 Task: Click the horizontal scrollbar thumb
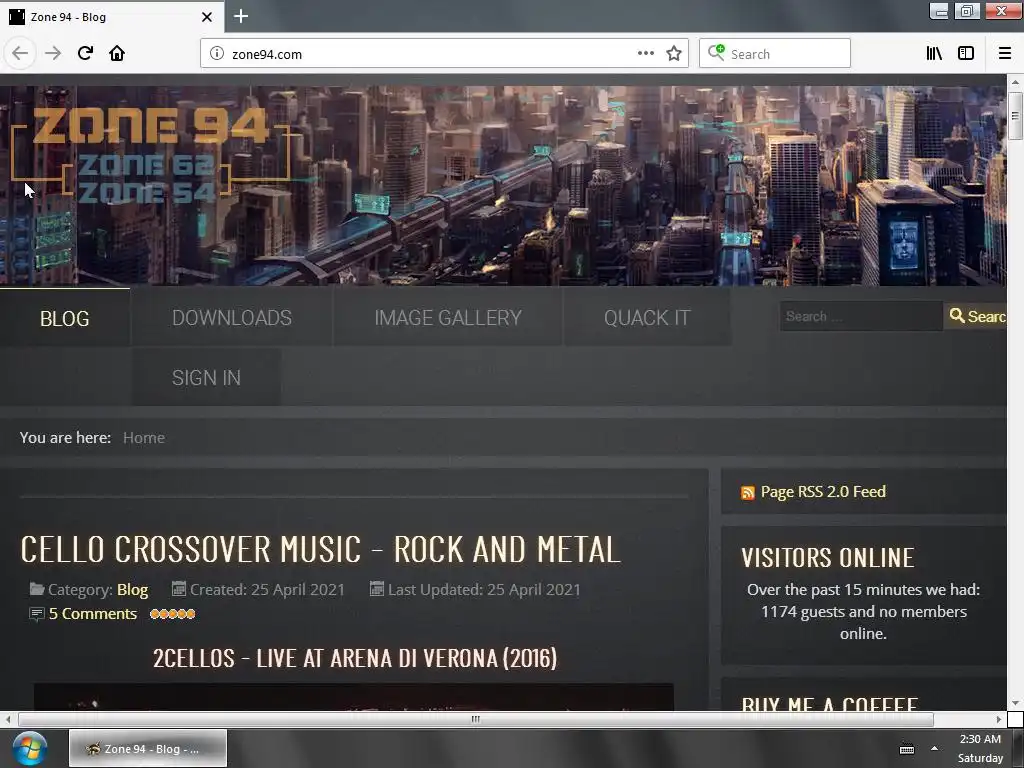tap(475, 719)
